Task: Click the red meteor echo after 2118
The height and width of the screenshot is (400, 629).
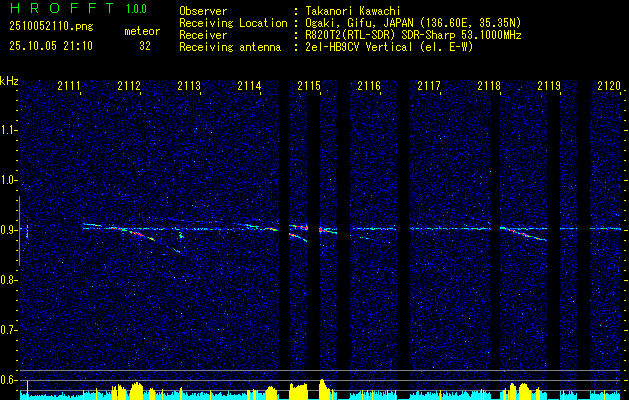Action: pos(523,233)
